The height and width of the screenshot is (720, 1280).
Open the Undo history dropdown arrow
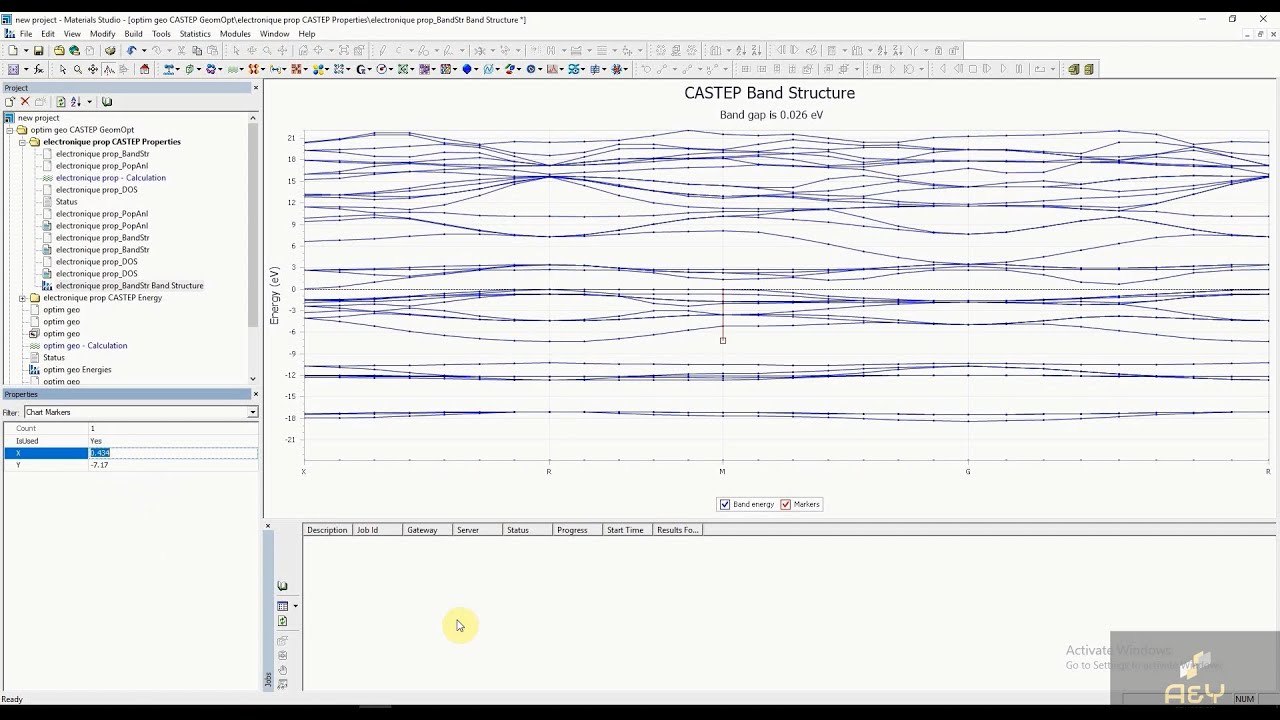(x=144, y=50)
